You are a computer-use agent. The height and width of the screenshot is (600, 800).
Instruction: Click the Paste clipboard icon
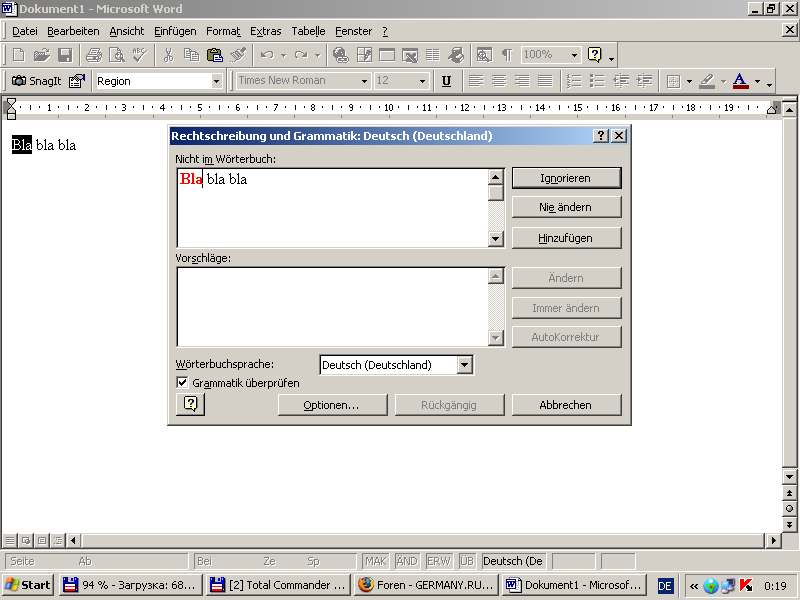tap(215, 55)
